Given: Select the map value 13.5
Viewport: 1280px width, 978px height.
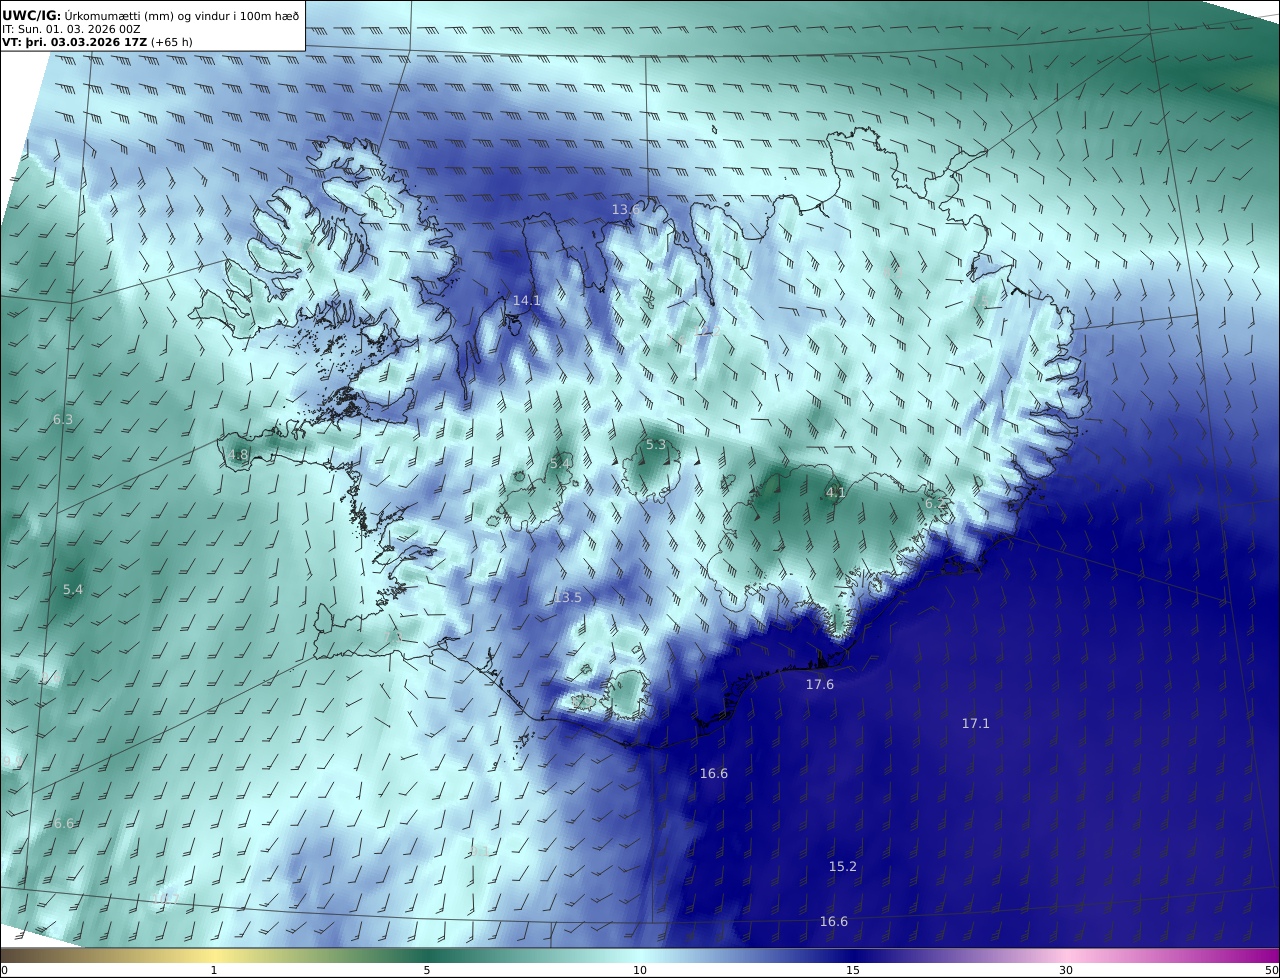Looking at the screenshot, I should 568,597.
